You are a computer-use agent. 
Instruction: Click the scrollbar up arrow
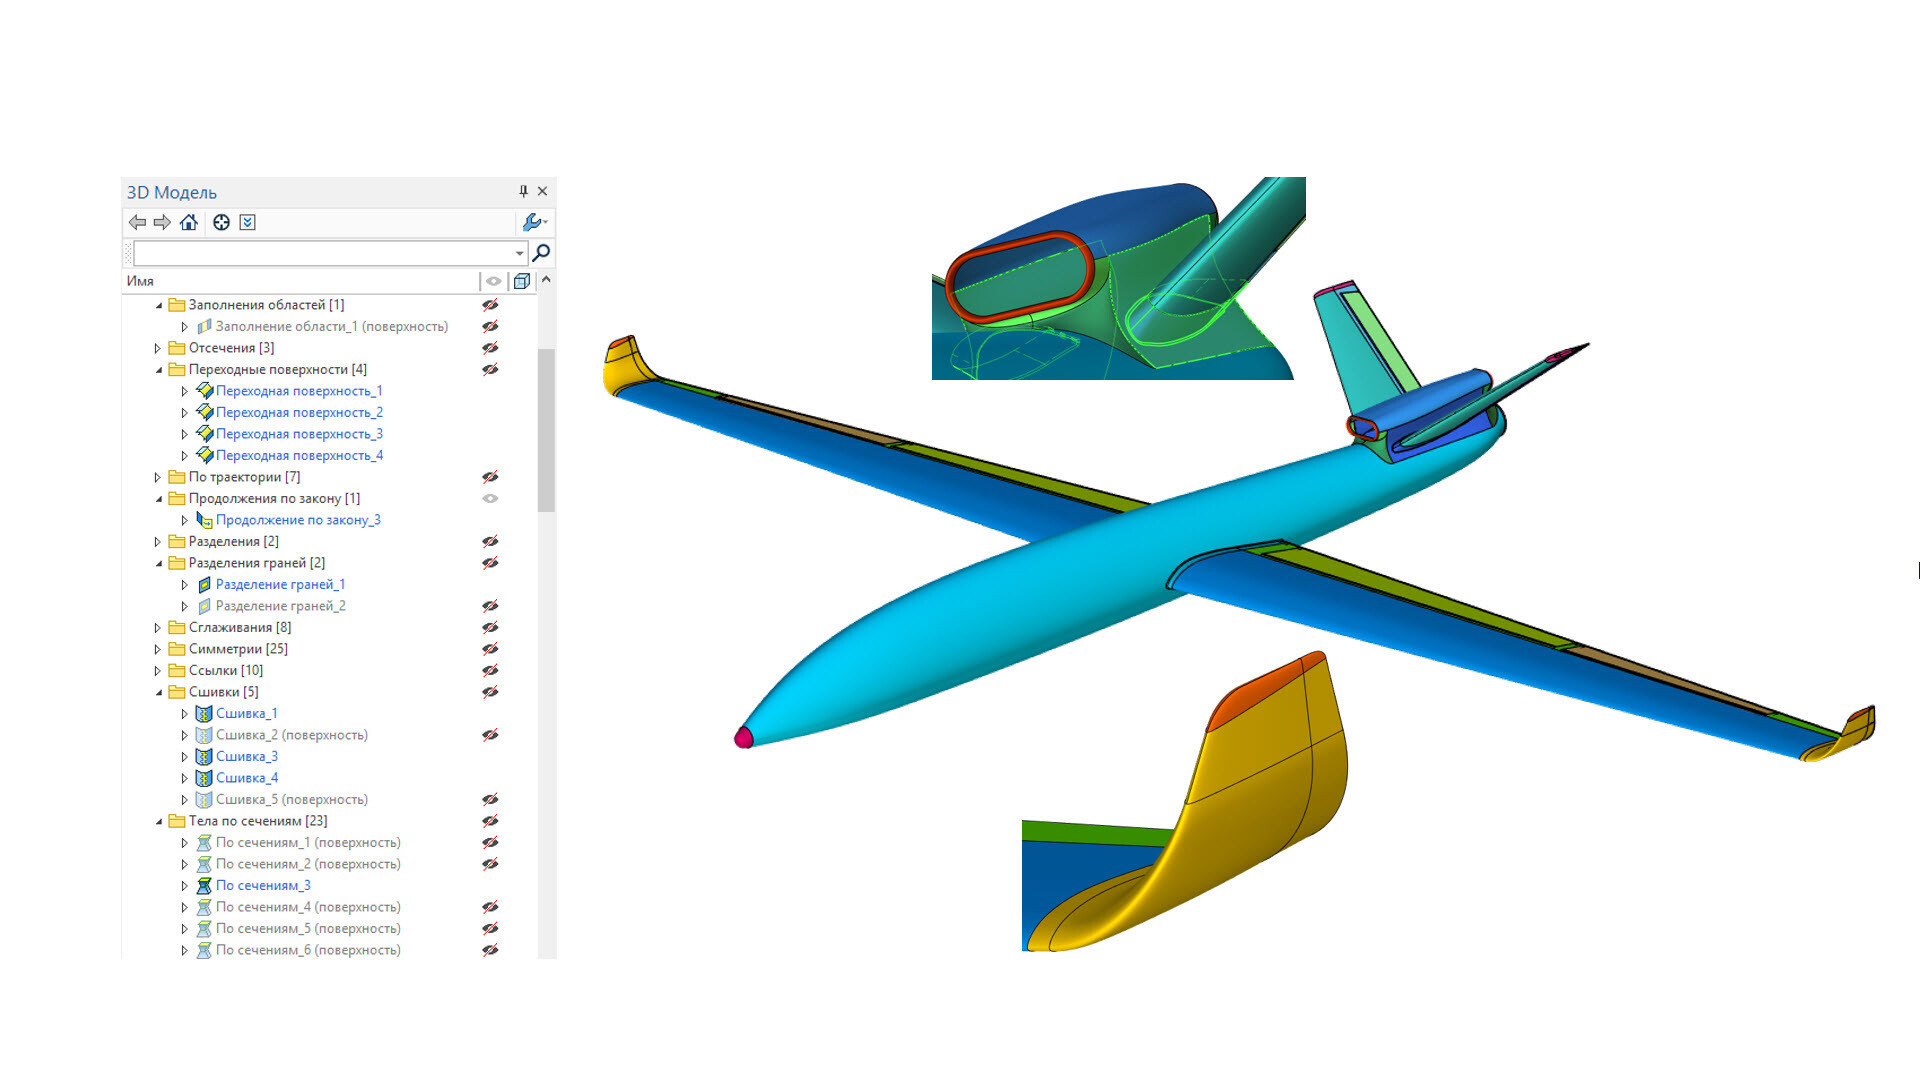coord(546,280)
